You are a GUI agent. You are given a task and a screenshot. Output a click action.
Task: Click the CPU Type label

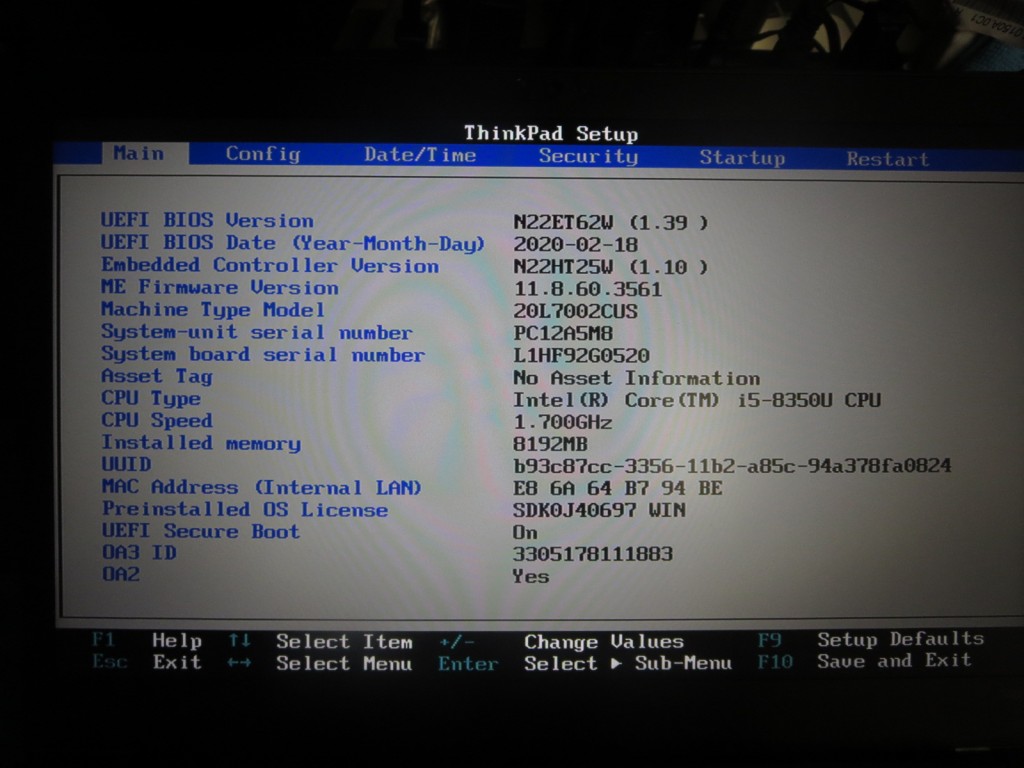pyautogui.click(x=151, y=398)
